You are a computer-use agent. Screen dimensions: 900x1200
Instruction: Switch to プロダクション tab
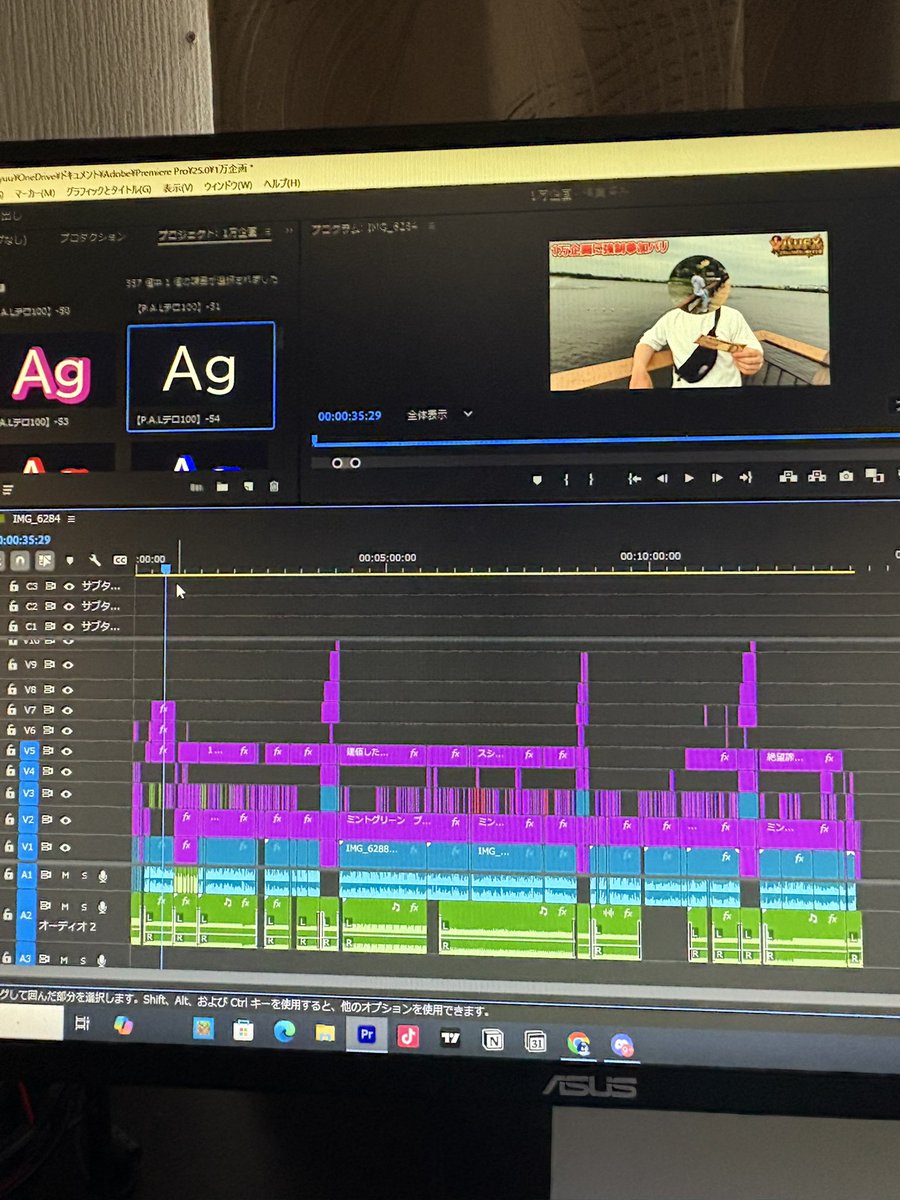tap(92, 237)
